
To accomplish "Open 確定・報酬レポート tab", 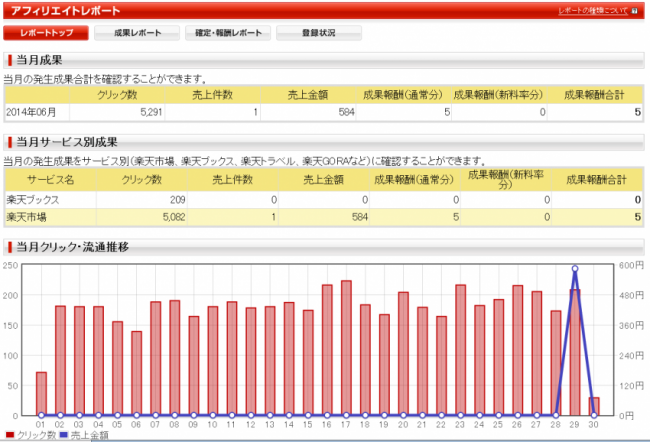I will coord(228,33).
